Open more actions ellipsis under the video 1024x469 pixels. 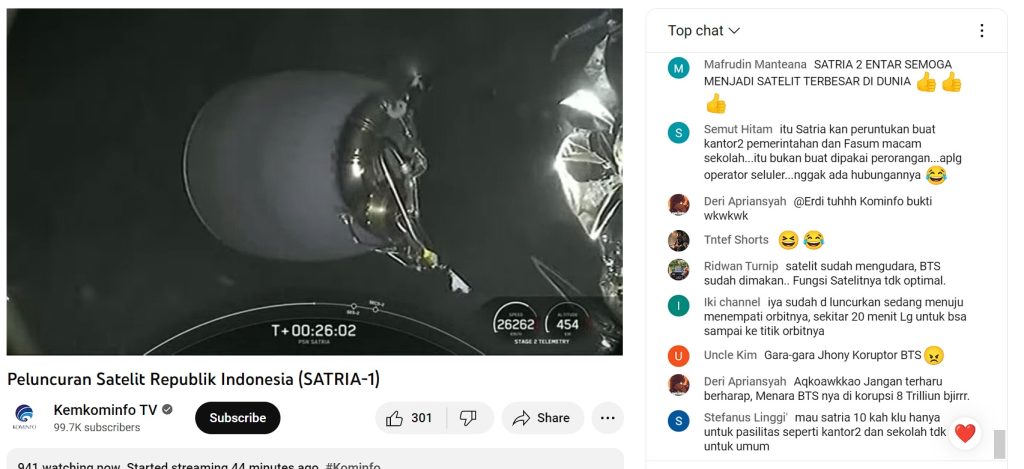click(607, 418)
